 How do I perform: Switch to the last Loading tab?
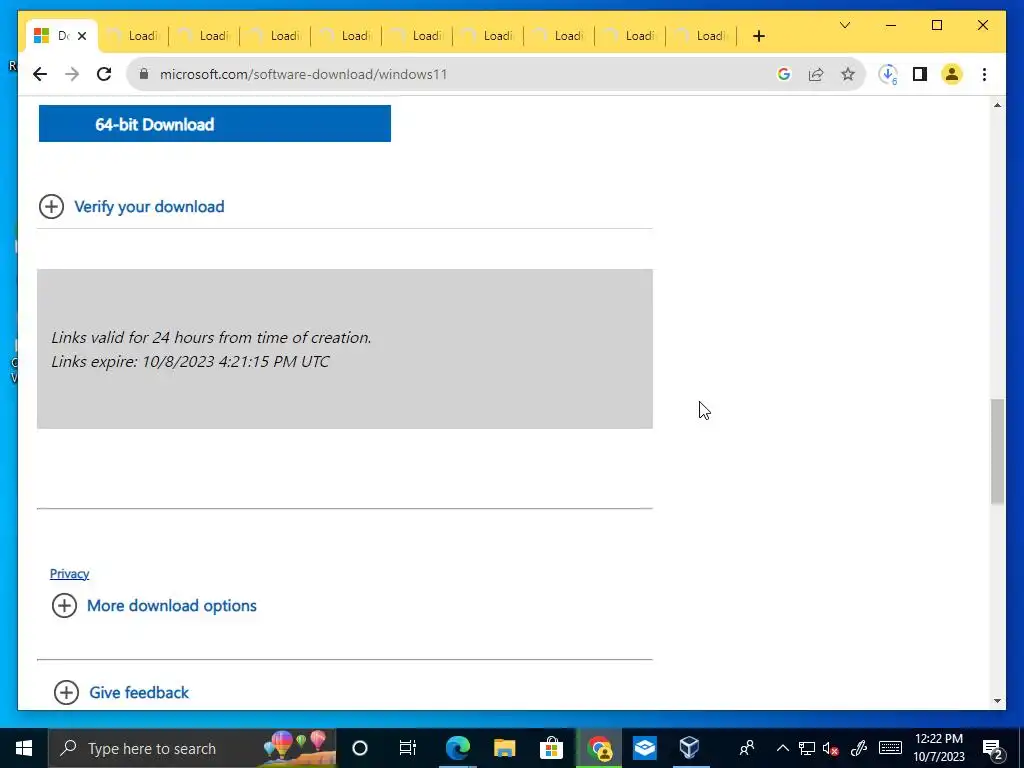tap(701, 37)
